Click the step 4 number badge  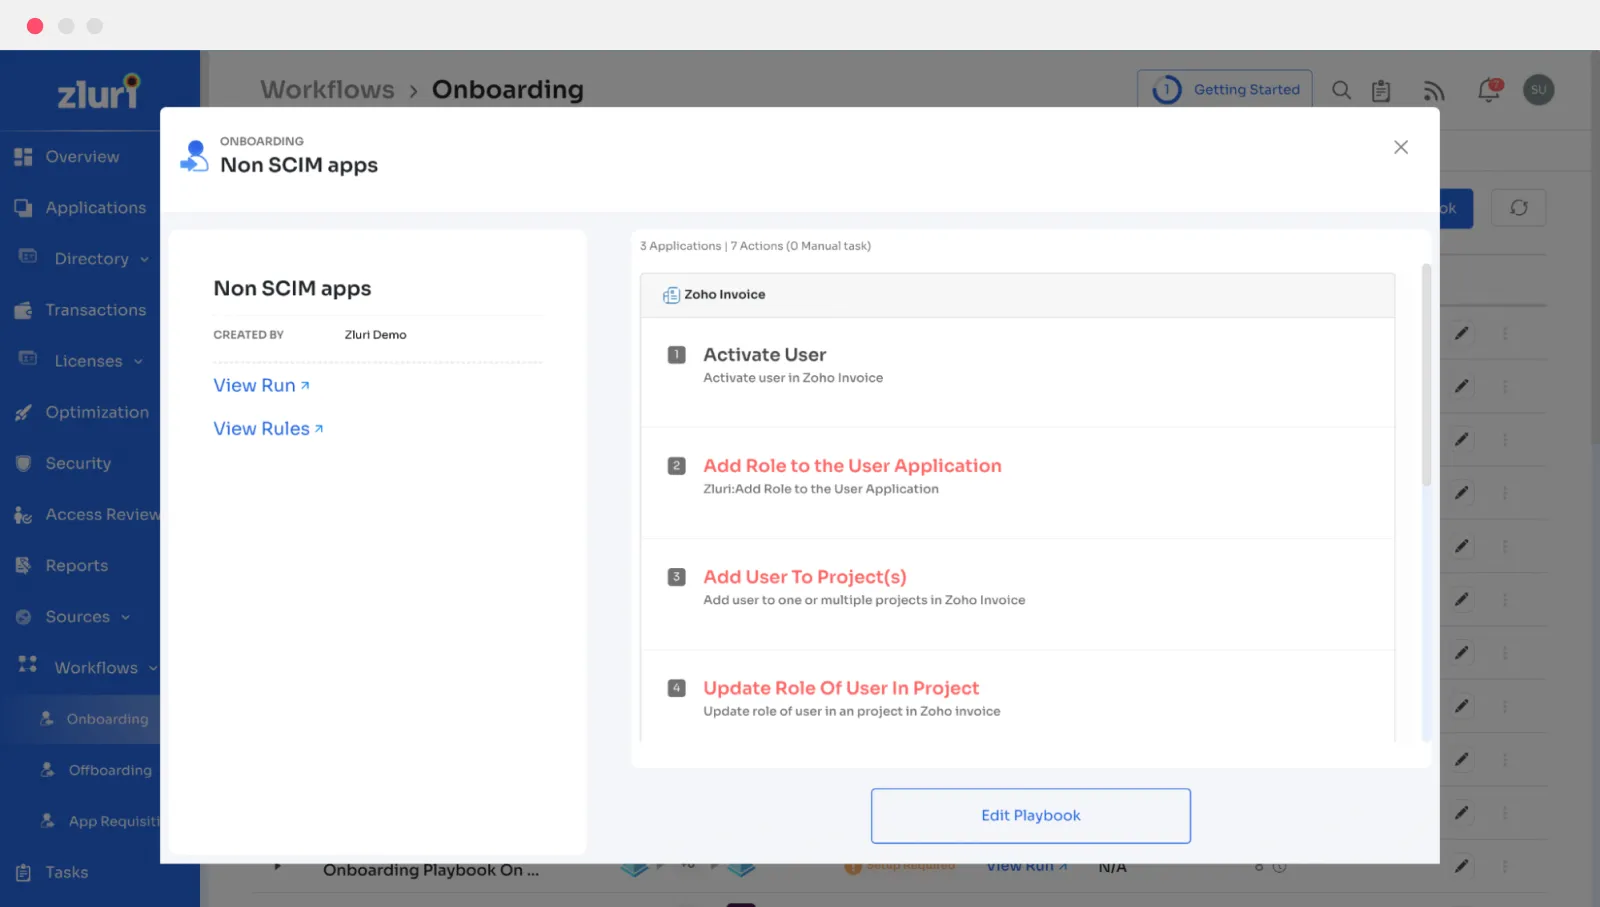point(676,688)
